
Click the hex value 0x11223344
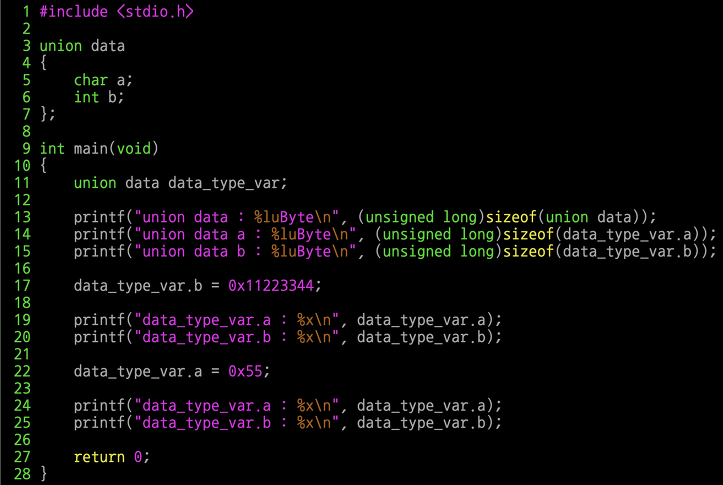[271, 286]
